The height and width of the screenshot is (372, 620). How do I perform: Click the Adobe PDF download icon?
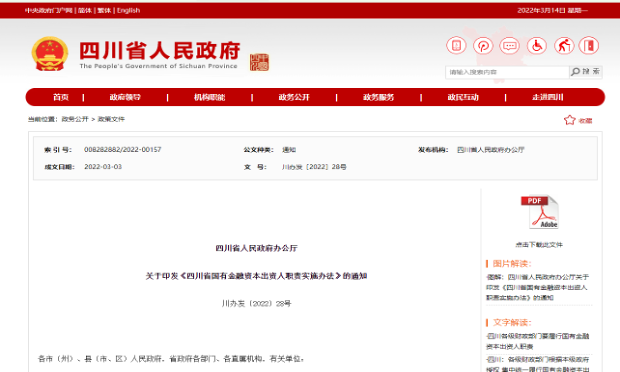click(x=540, y=212)
